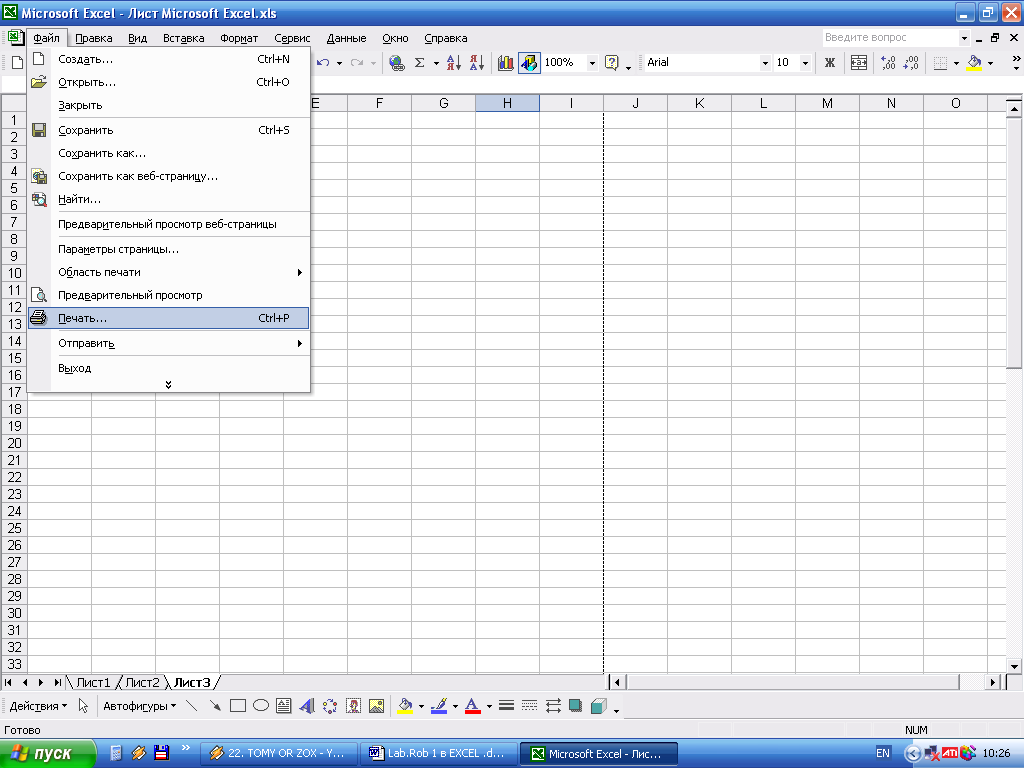Open the Правка menu
Screen dimensions: 1024x768
[93, 39]
